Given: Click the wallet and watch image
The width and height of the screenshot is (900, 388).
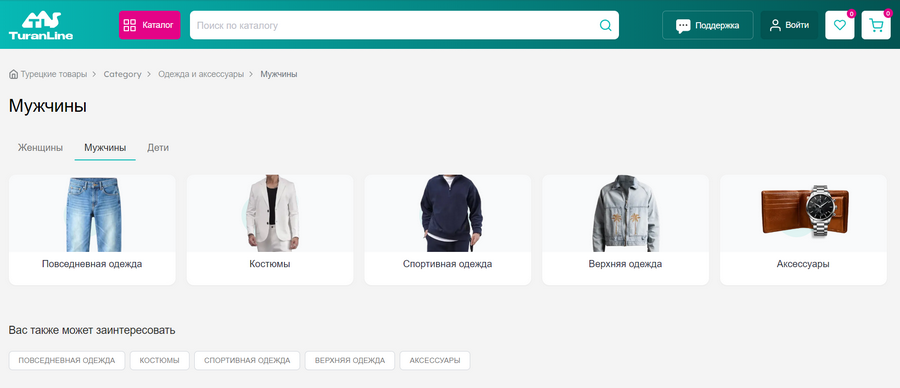Looking at the screenshot, I should tap(805, 211).
